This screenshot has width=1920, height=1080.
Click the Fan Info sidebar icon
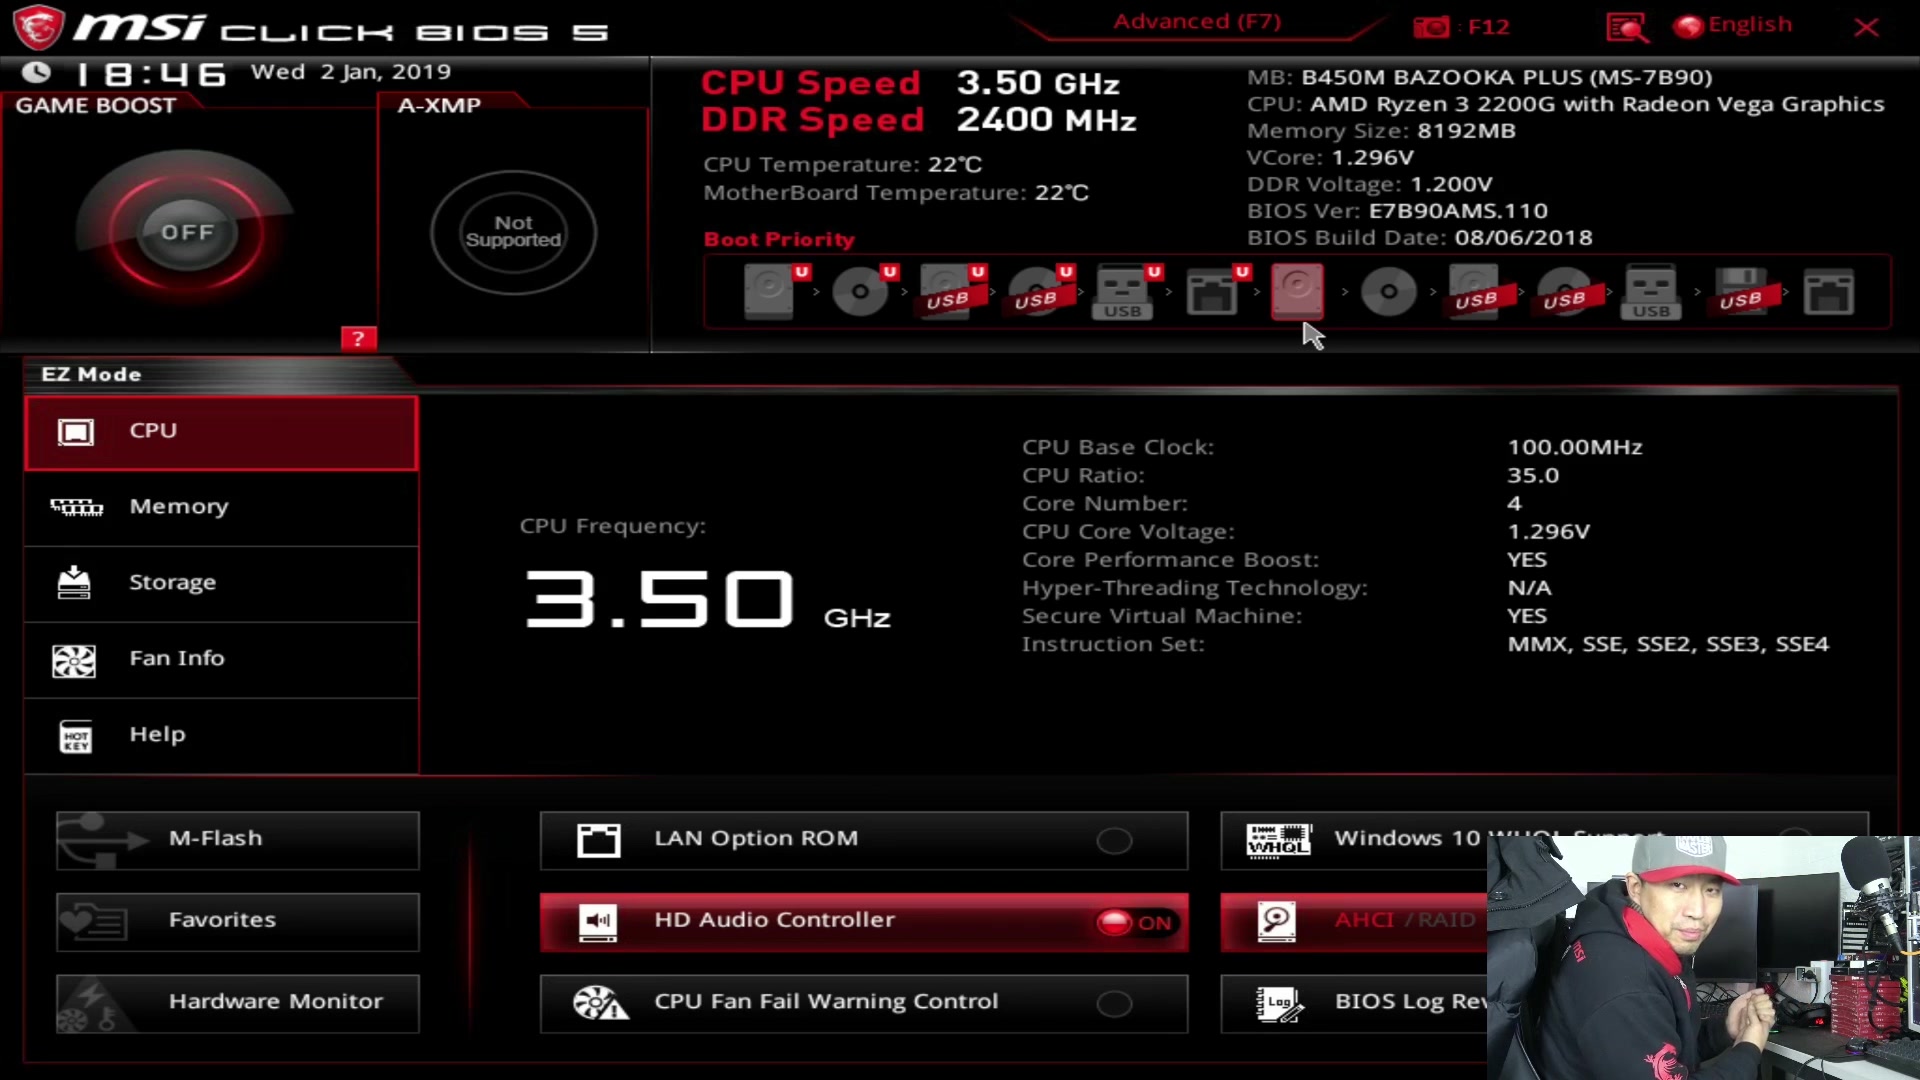74,659
